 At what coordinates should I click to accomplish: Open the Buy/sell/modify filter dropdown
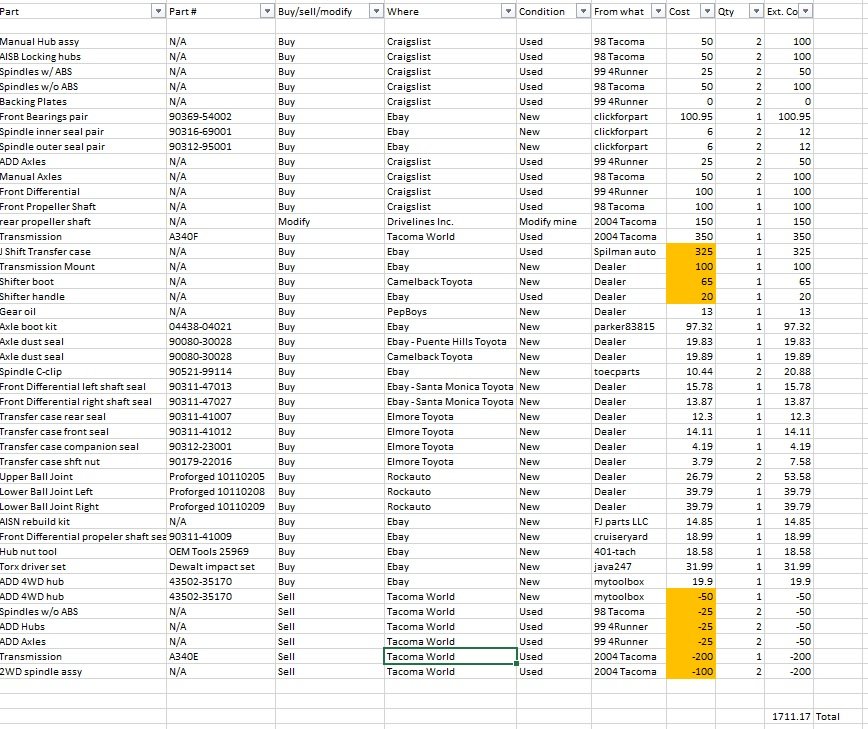point(376,11)
